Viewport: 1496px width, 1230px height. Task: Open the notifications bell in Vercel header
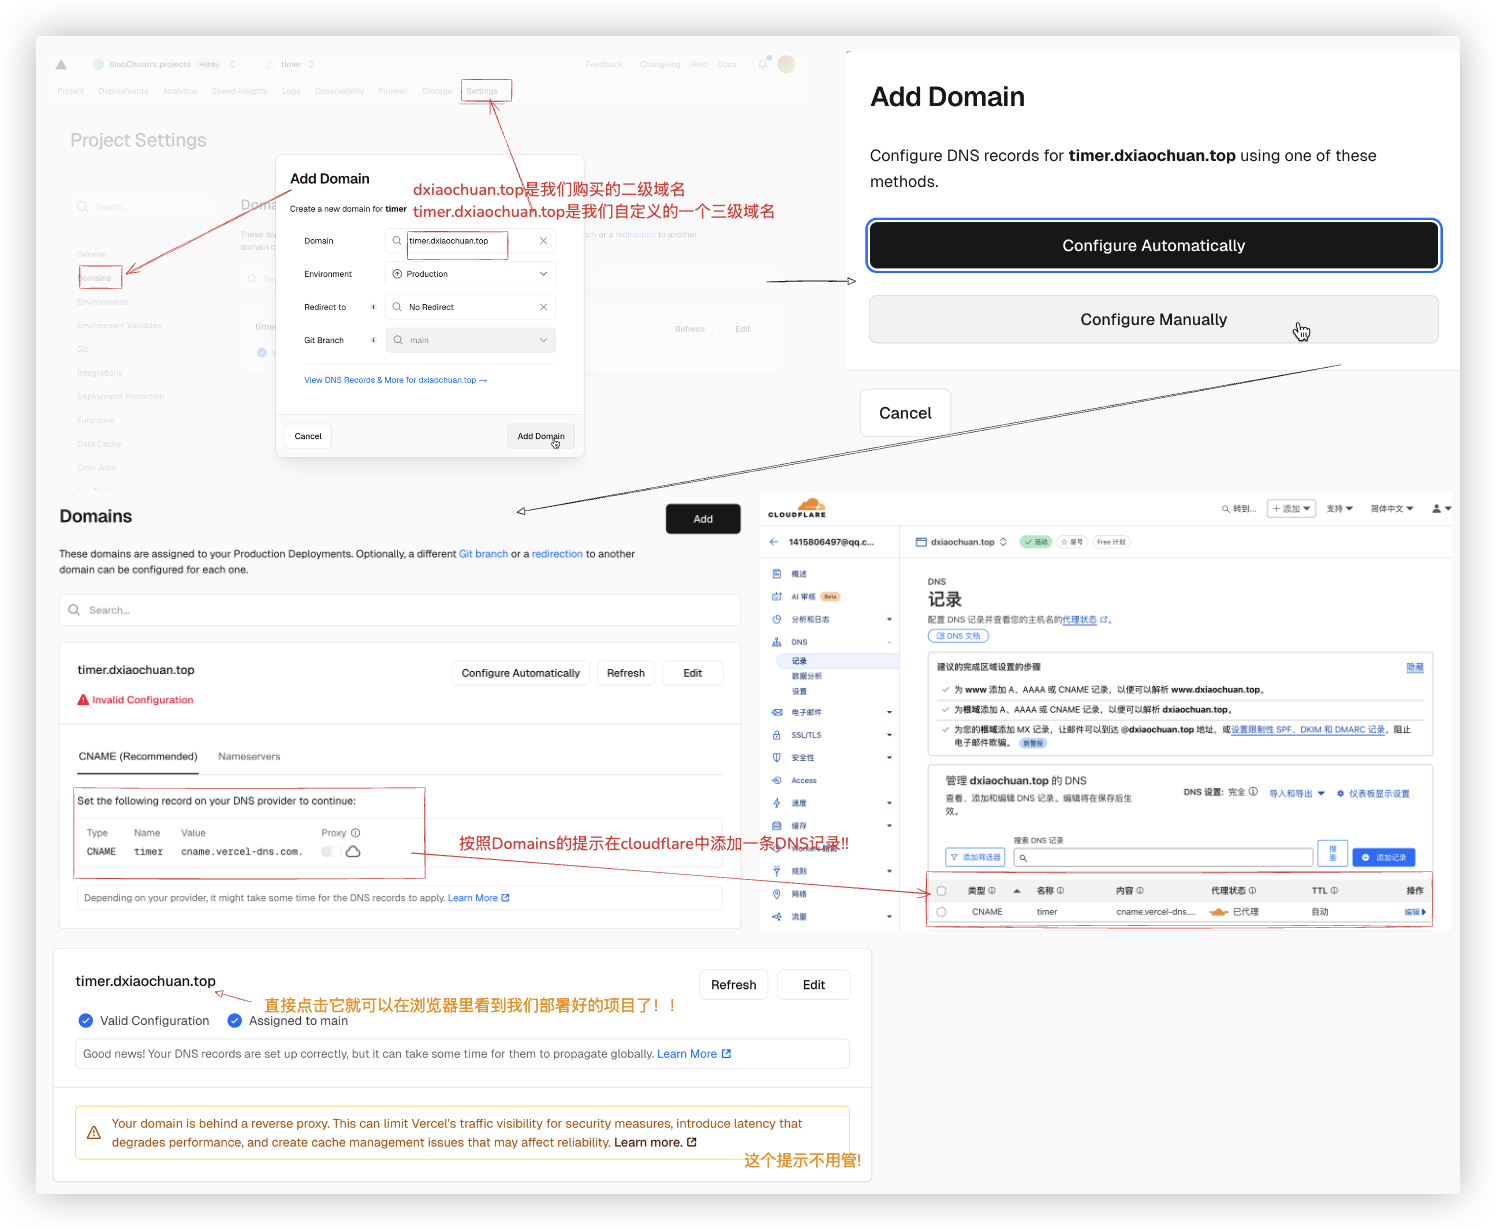coord(762,64)
